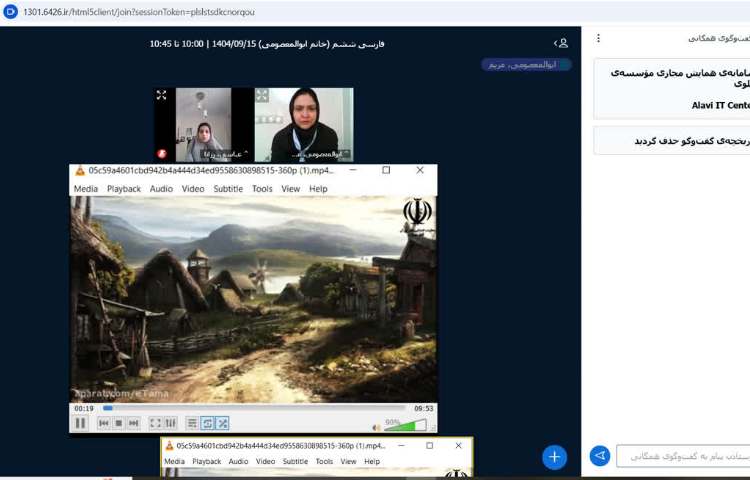Open chat options three-dot menu
Viewport: 750px width, 480px height.
(x=598, y=38)
